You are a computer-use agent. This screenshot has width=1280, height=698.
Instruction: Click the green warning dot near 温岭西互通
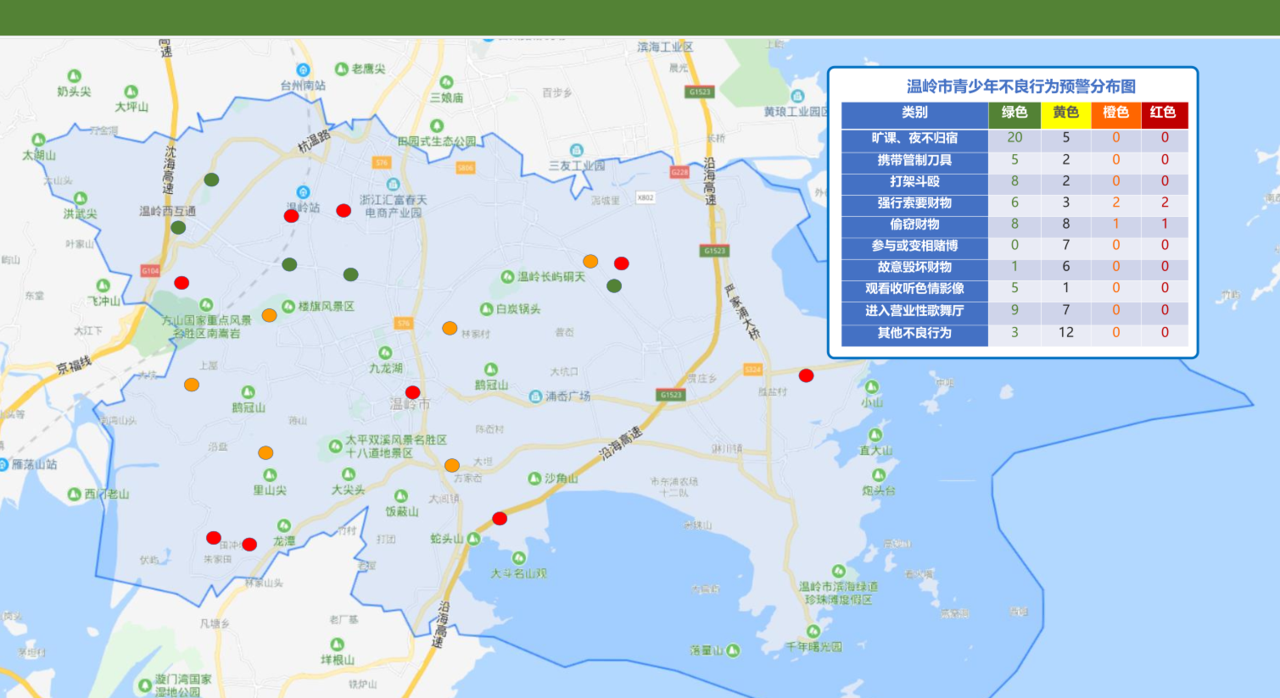pyautogui.click(x=178, y=227)
